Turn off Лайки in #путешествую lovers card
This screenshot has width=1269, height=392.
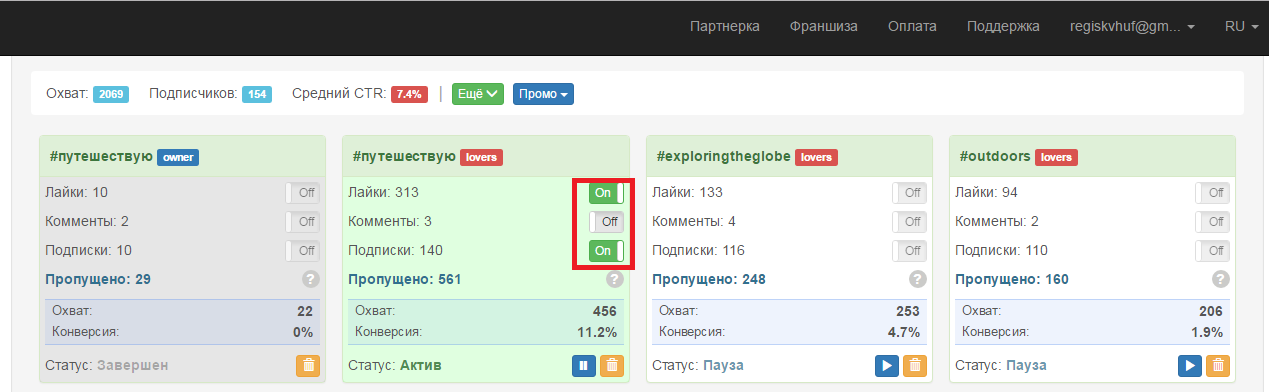606,193
